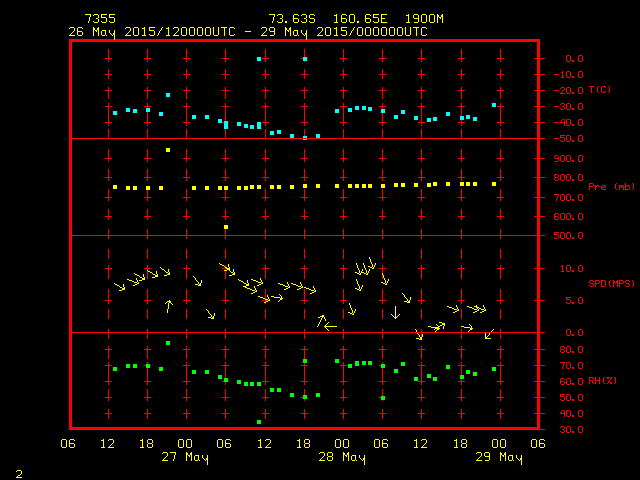
Task: Click the -50.0 temperature axis value
Action: pyautogui.click(x=569, y=138)
